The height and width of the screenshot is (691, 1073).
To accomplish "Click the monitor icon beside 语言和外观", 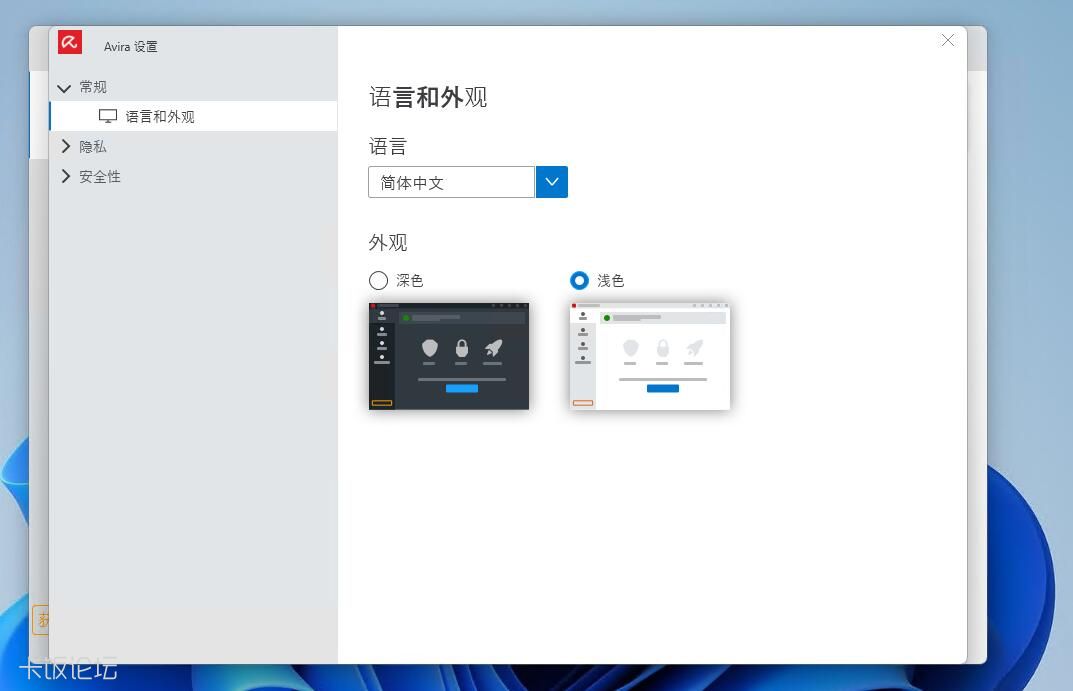I will (108, 115).
